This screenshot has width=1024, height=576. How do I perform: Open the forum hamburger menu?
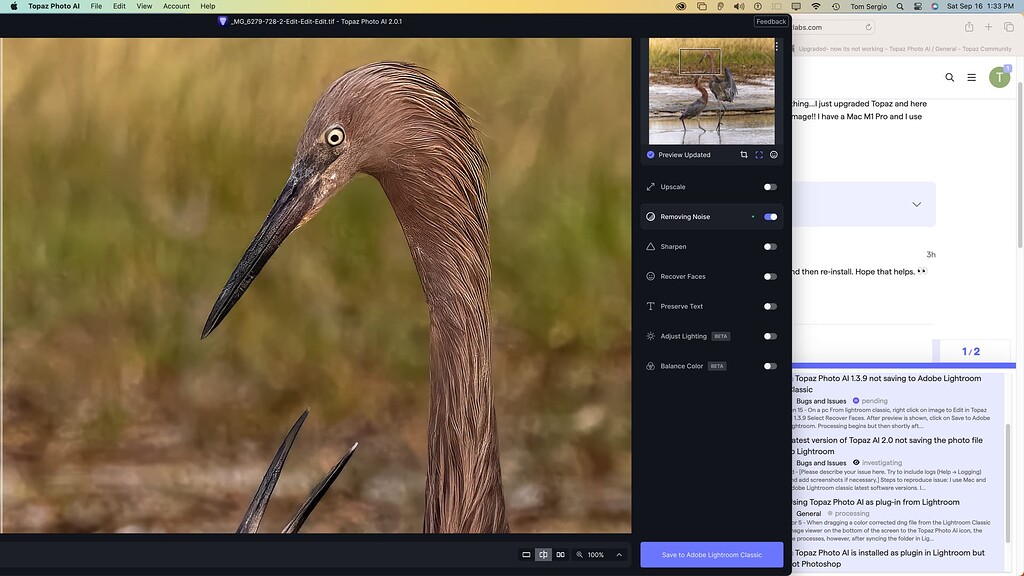click(x=971, y=77)
